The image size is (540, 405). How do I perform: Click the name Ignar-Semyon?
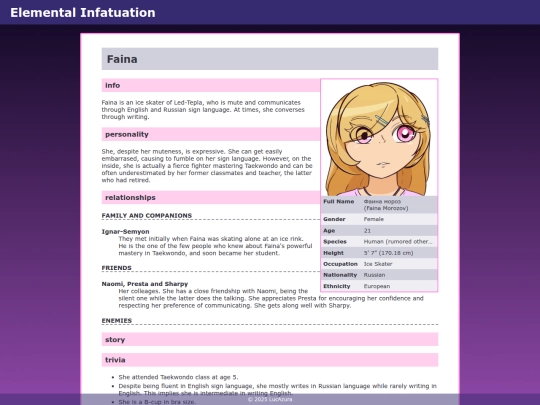coord(125,231)
